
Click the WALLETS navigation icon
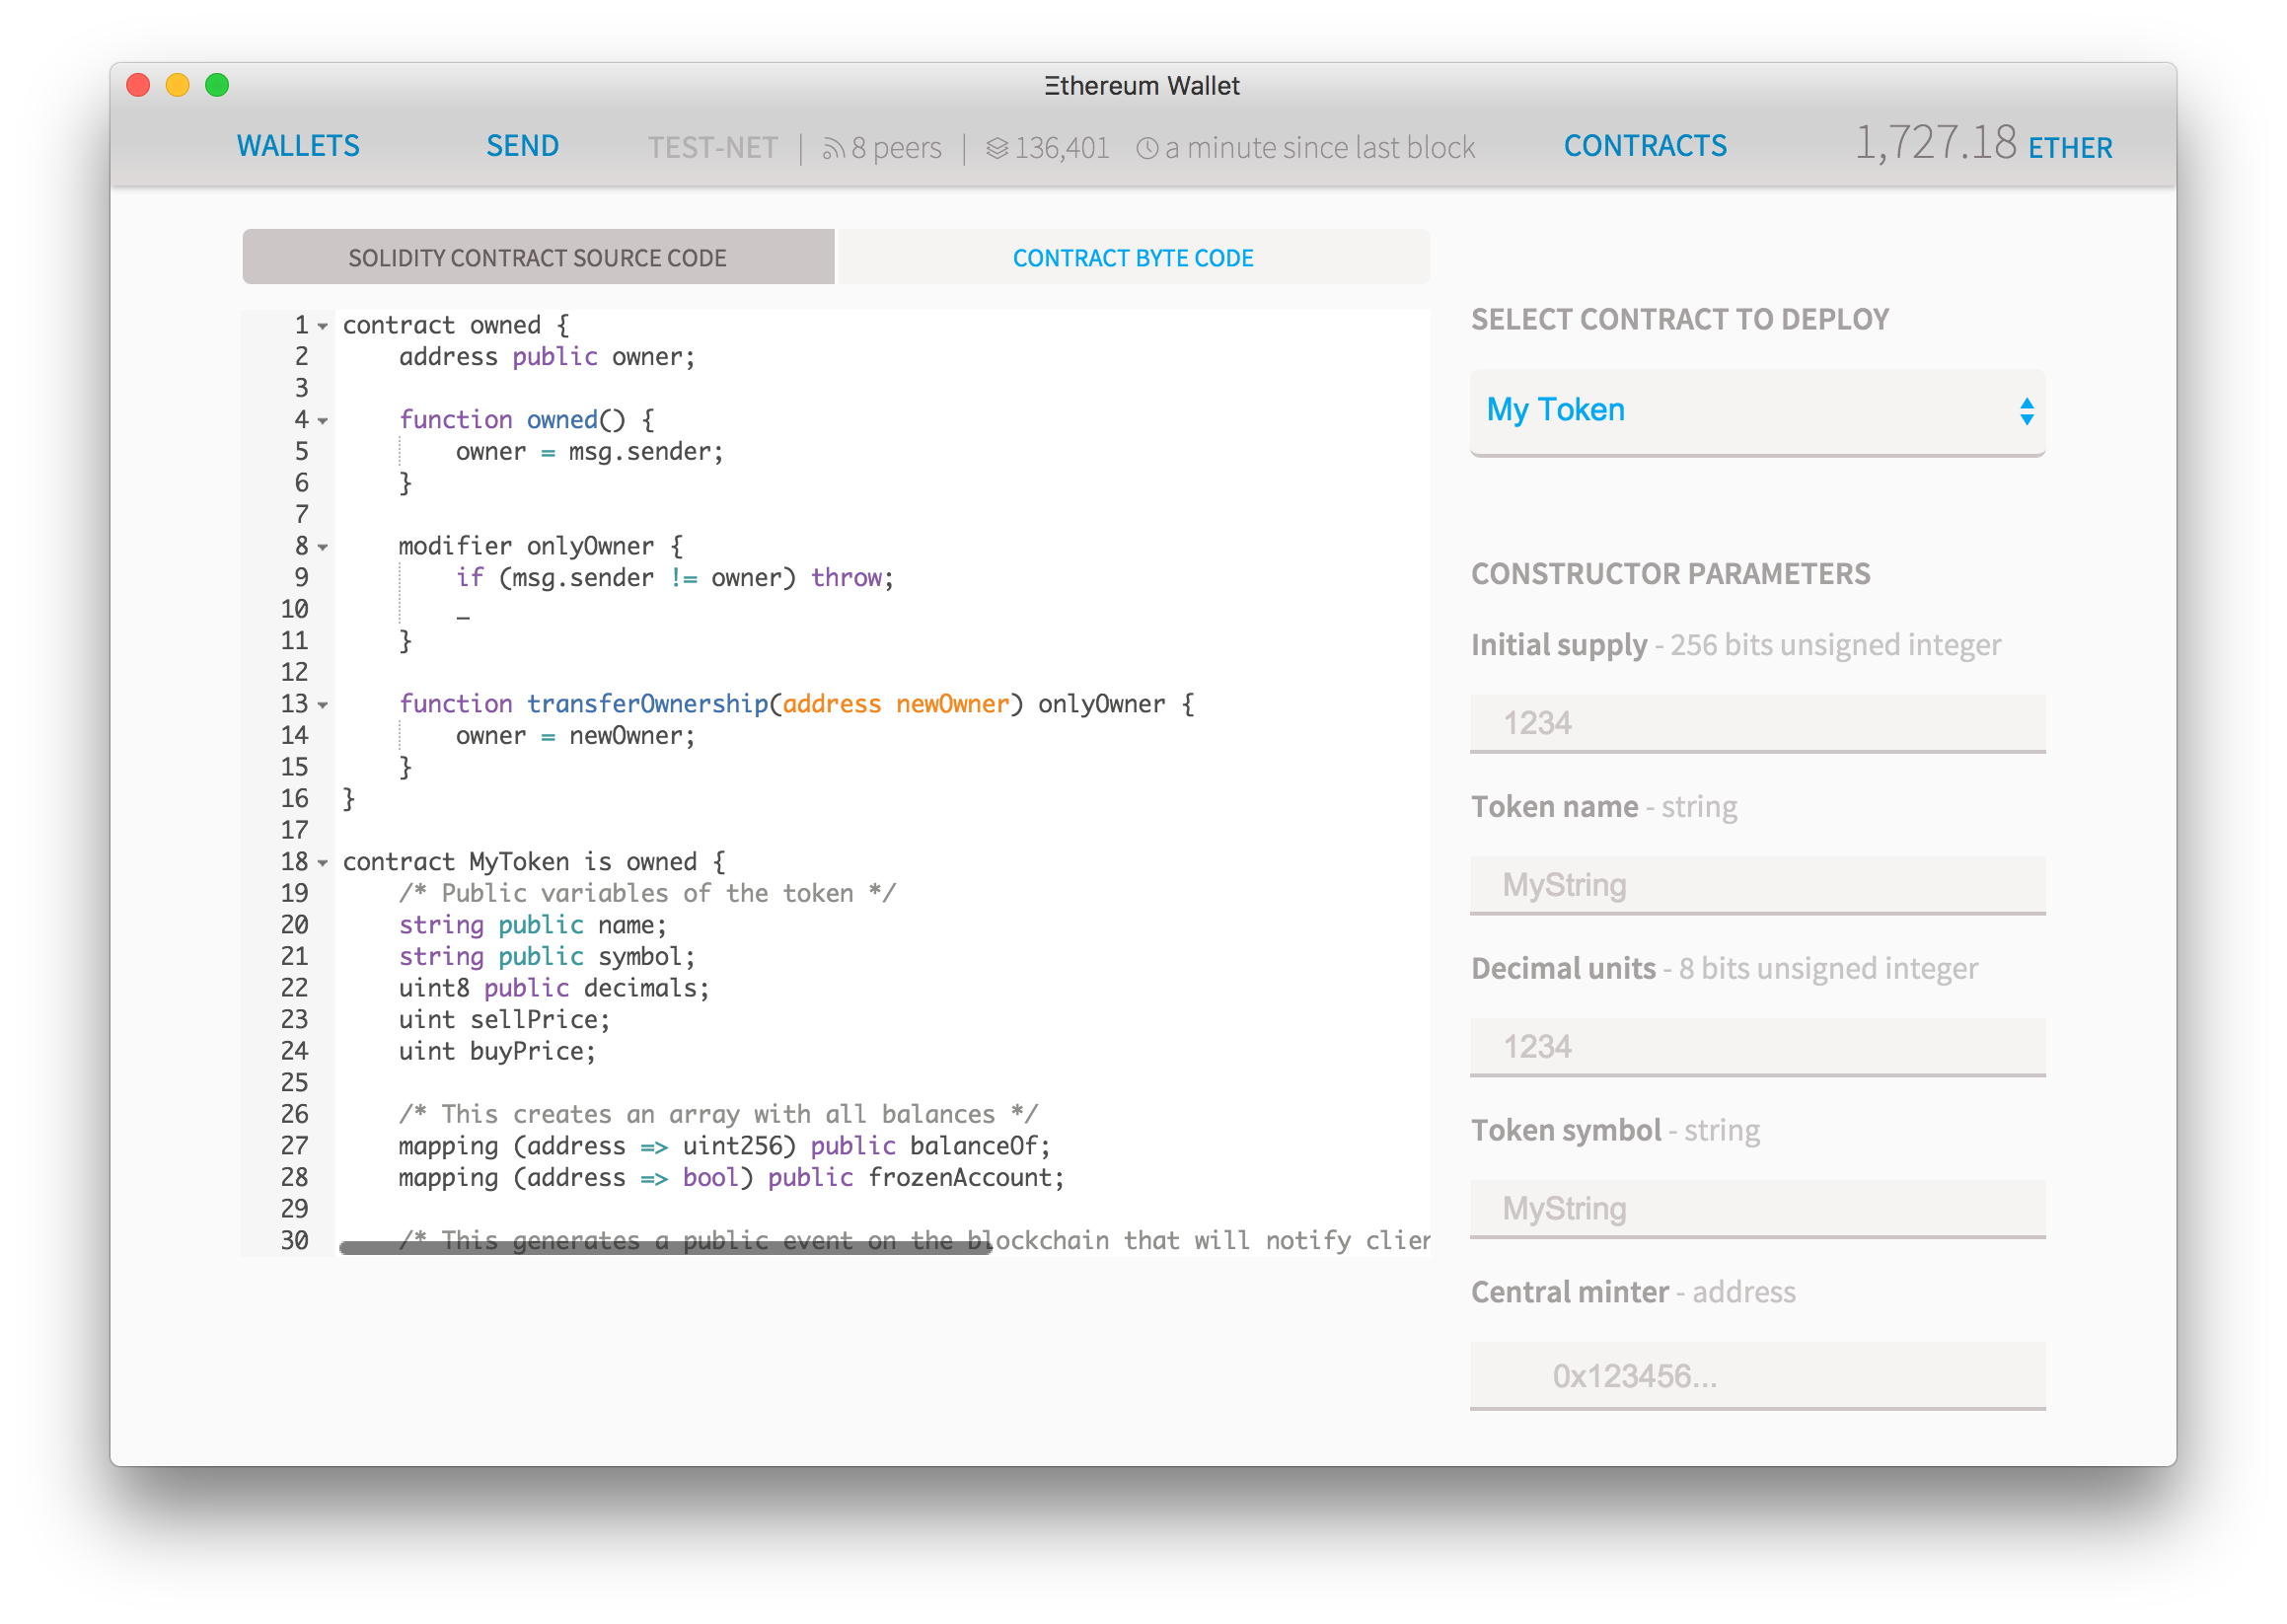299,146
